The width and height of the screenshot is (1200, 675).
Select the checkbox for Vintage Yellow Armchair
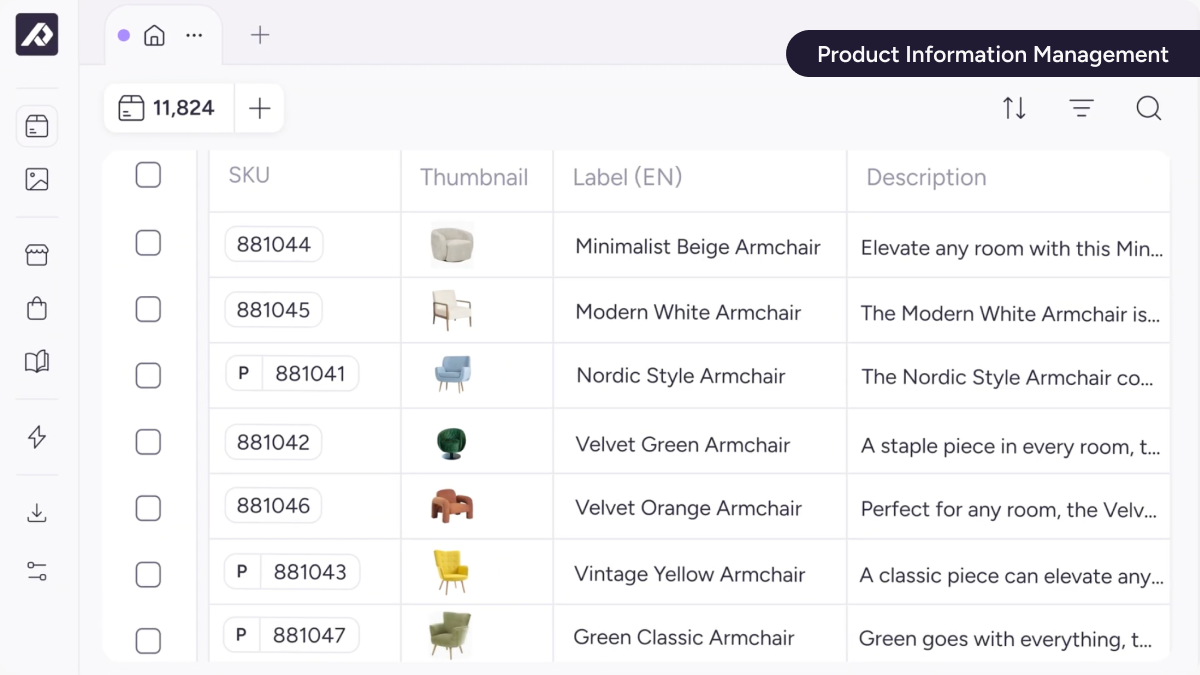(x=148, y=574)
